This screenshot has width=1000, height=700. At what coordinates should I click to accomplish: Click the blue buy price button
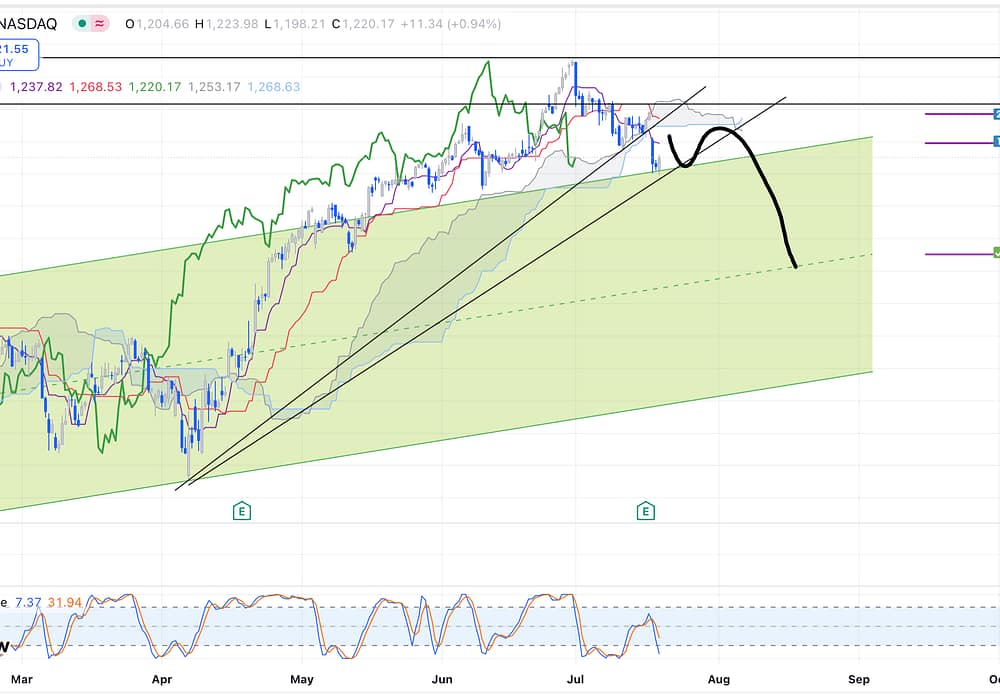point(17,54)
